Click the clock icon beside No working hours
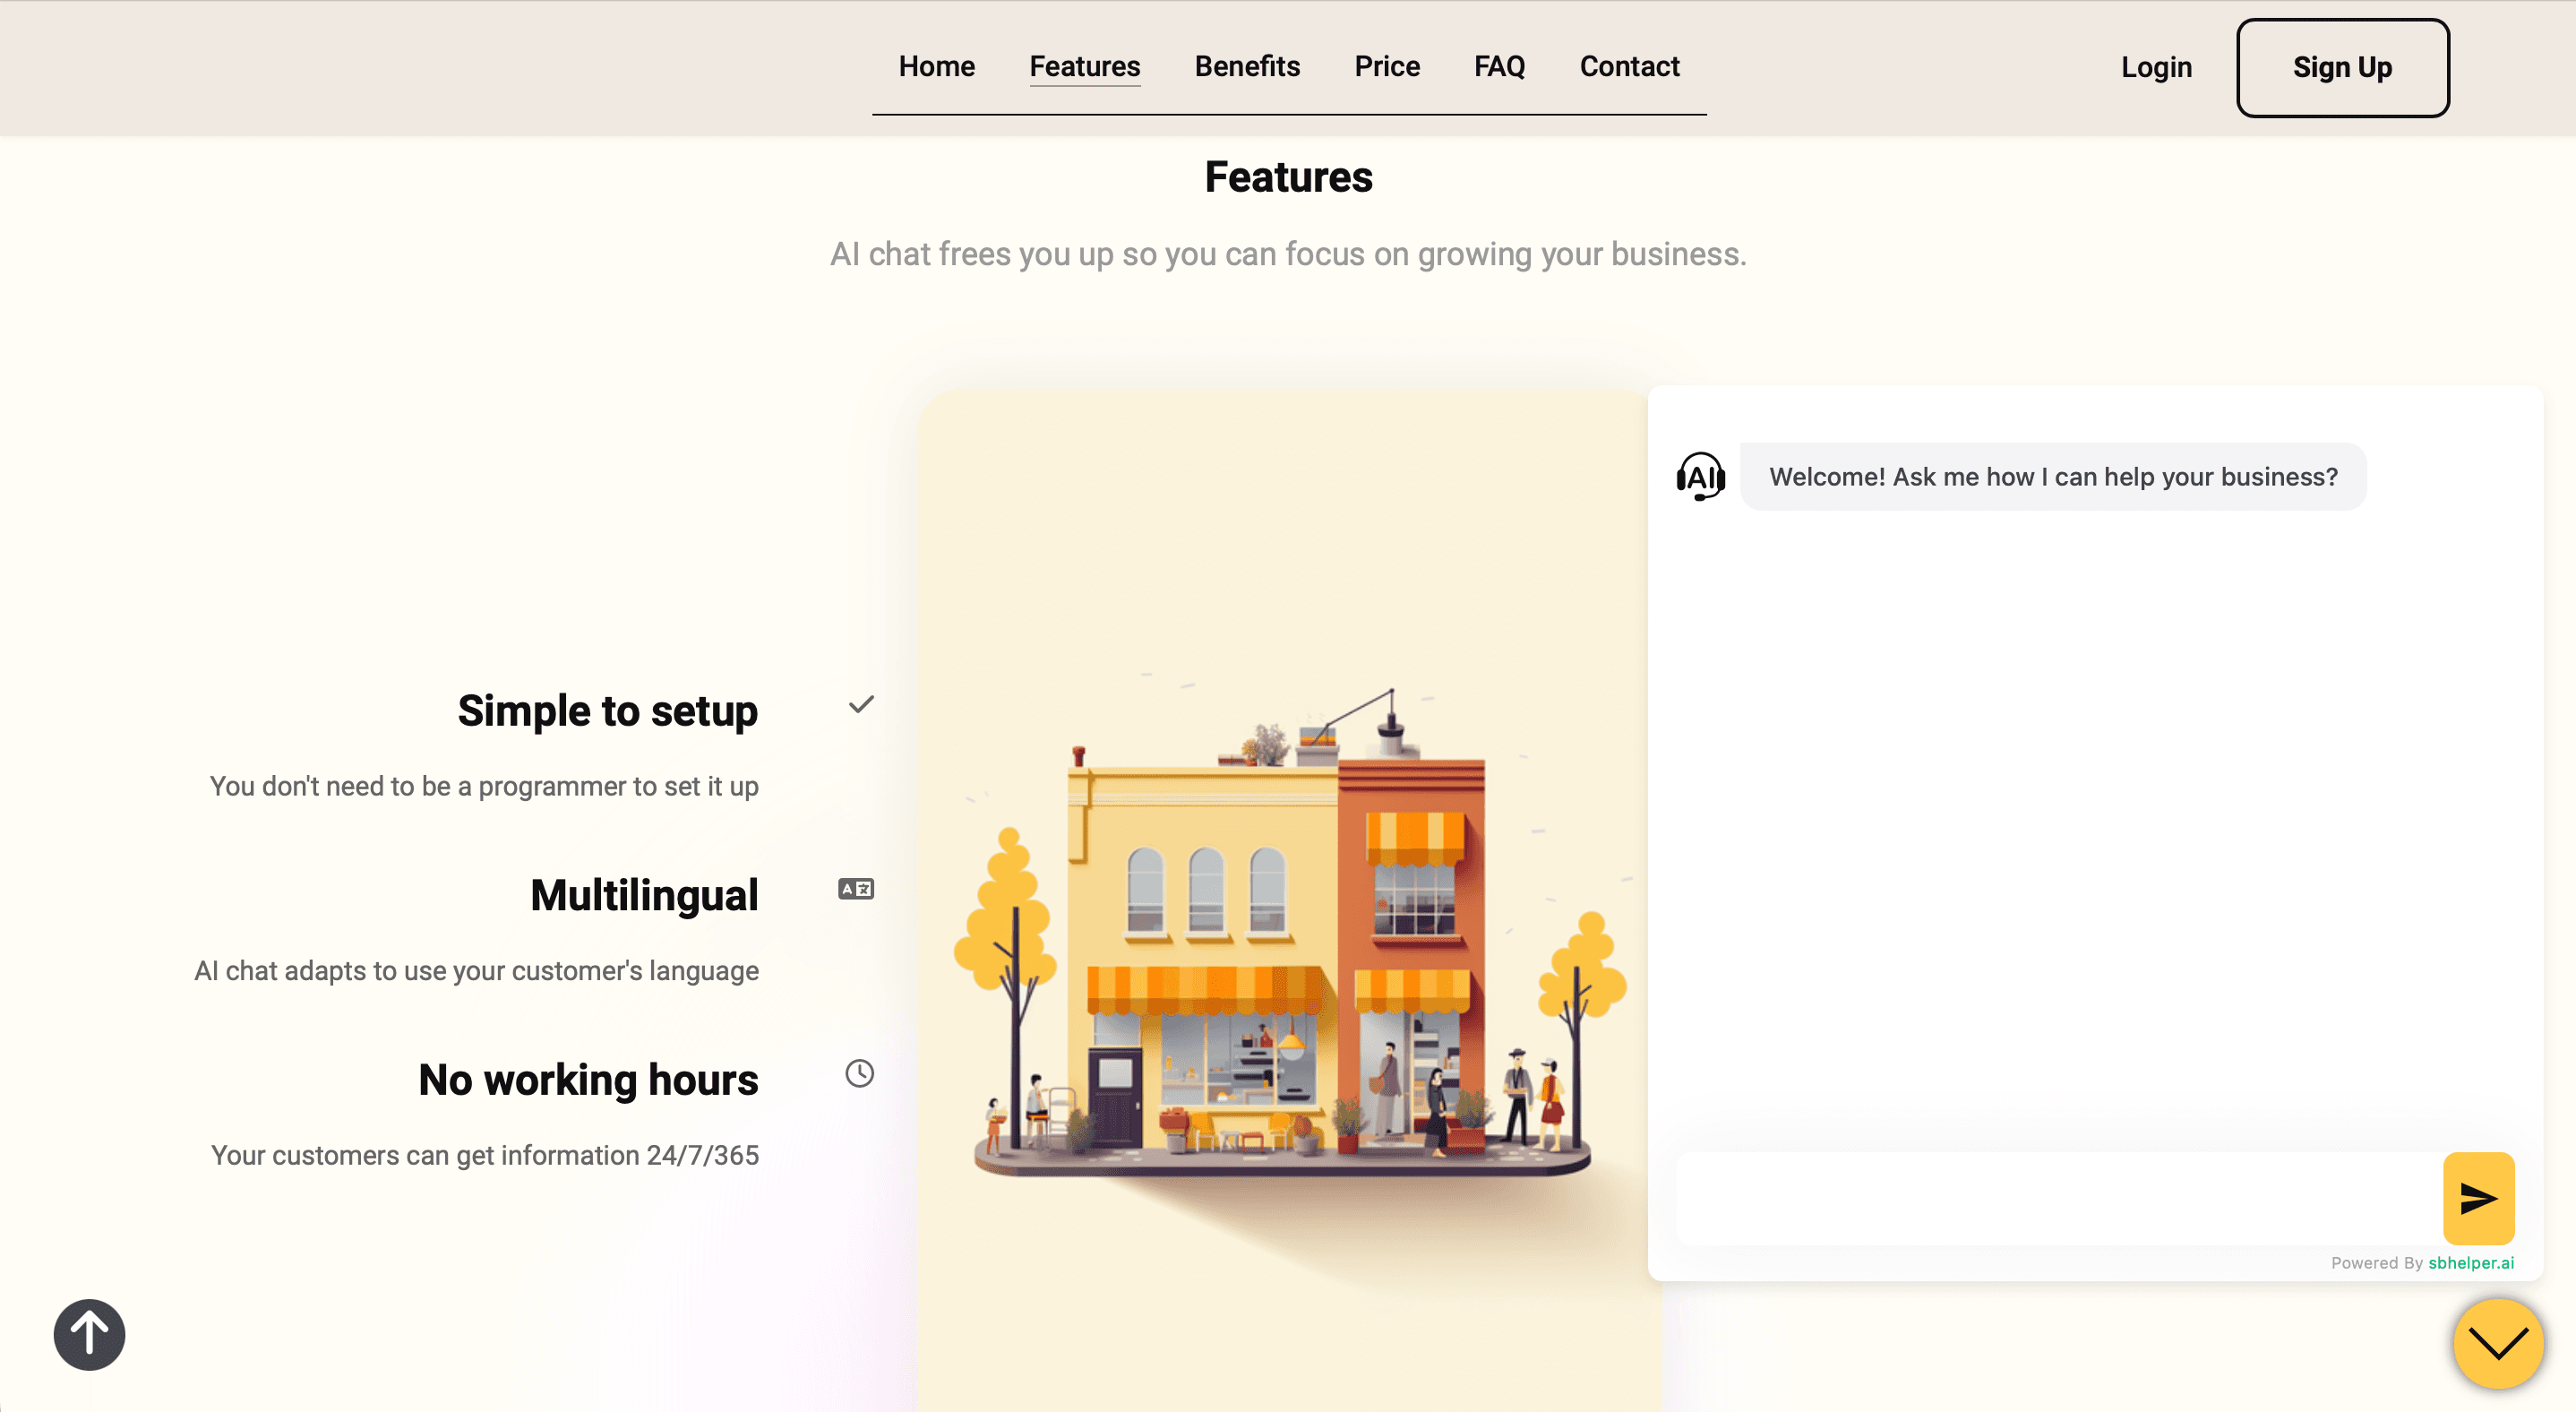Image resolution: width=2576 pixels, height=1412 pixels. [859, 1073]
